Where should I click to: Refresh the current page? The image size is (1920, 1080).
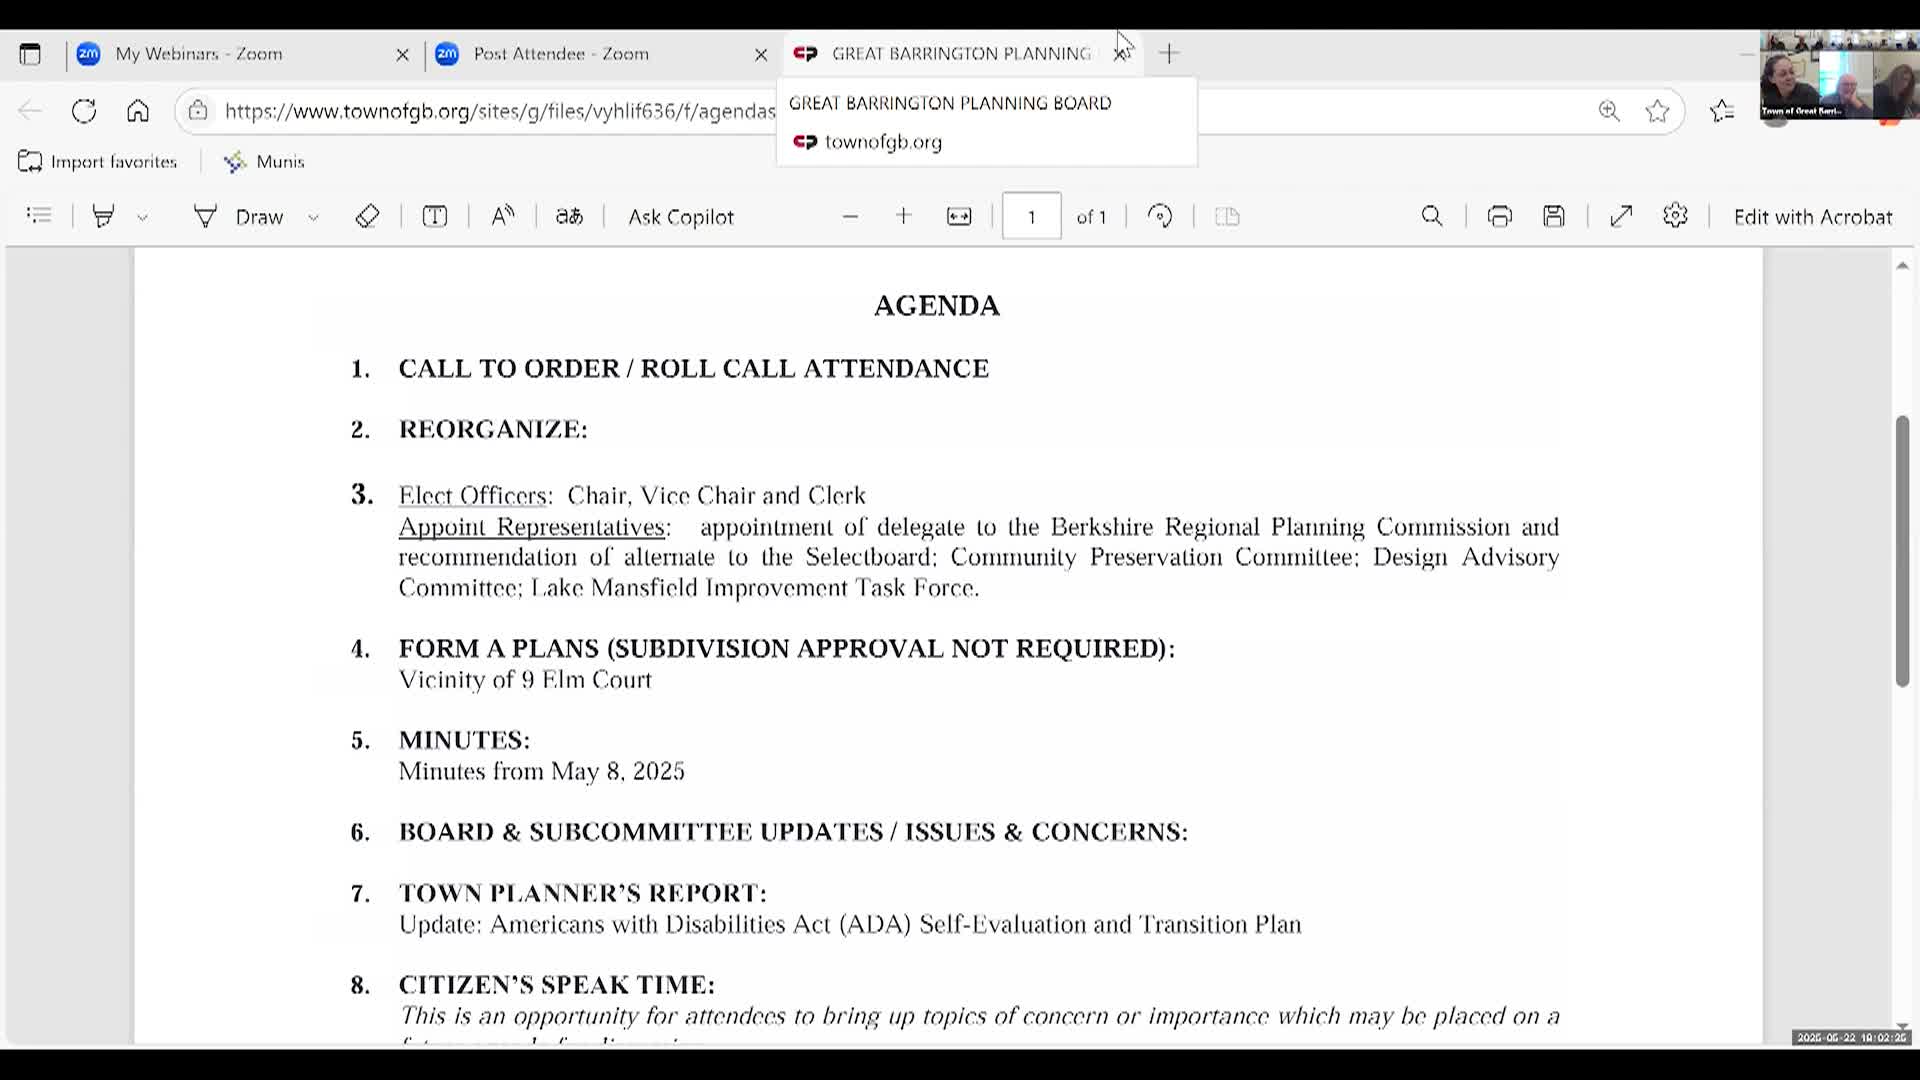(84, 111)
